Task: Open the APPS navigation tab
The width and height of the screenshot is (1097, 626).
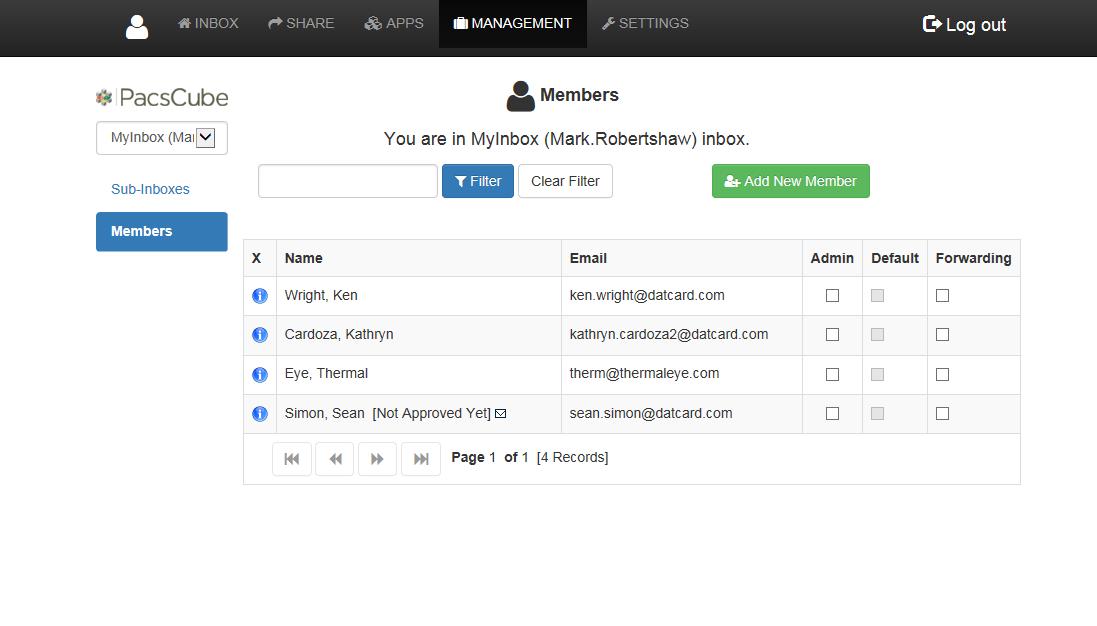Action: (x=394, y=24)
